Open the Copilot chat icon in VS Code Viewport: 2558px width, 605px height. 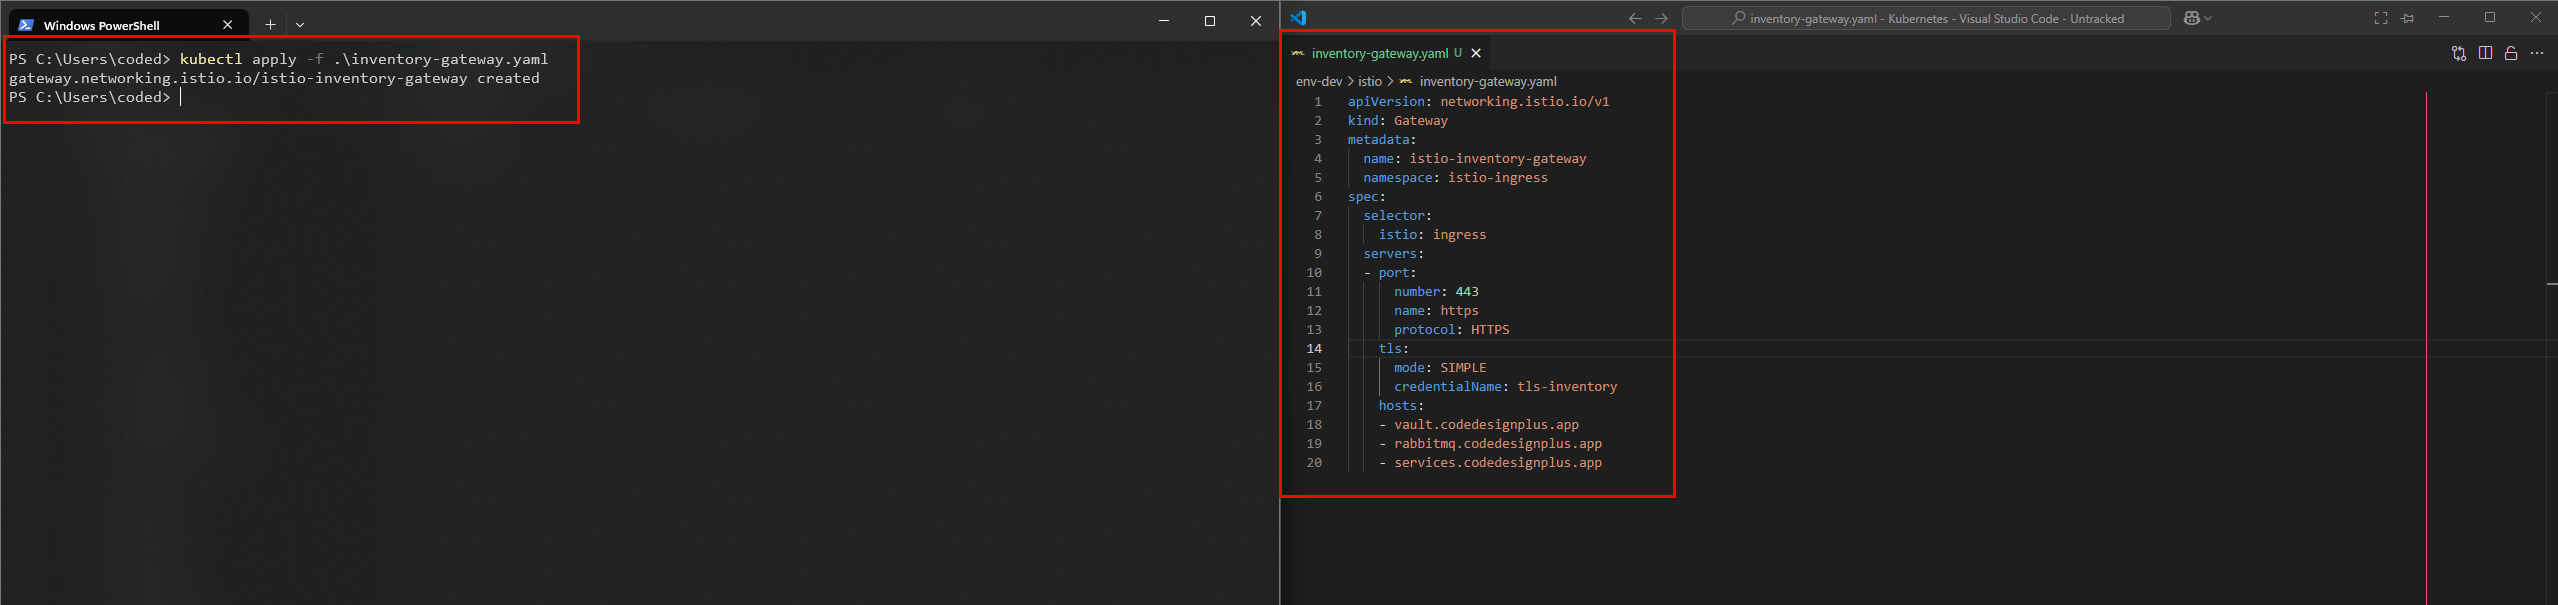pyautogui.click(x=2191, y=18)
